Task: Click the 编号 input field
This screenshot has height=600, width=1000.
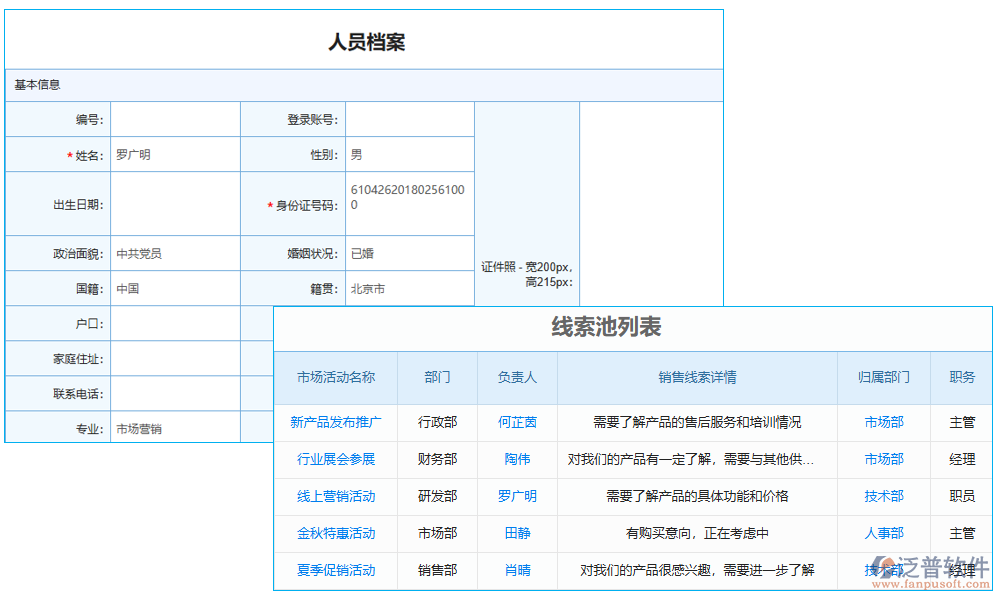Action: [175, 120]
